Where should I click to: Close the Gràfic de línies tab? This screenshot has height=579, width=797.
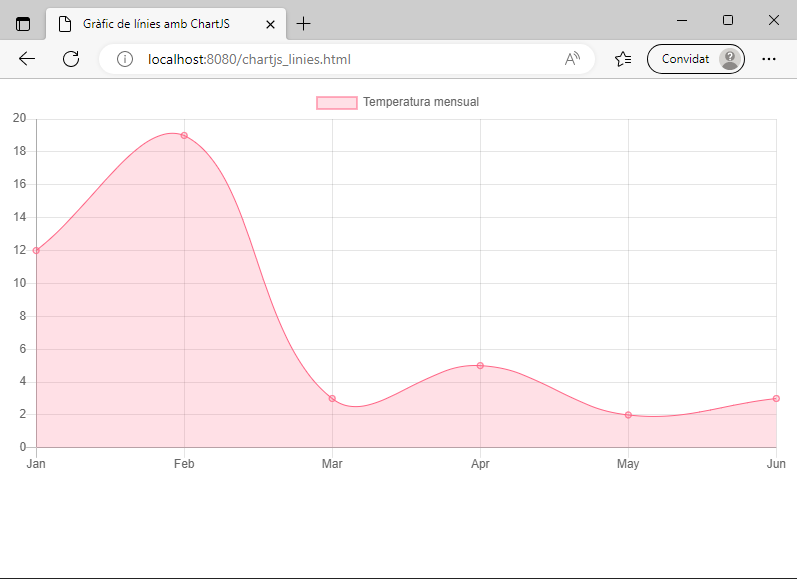pos(270,23)
